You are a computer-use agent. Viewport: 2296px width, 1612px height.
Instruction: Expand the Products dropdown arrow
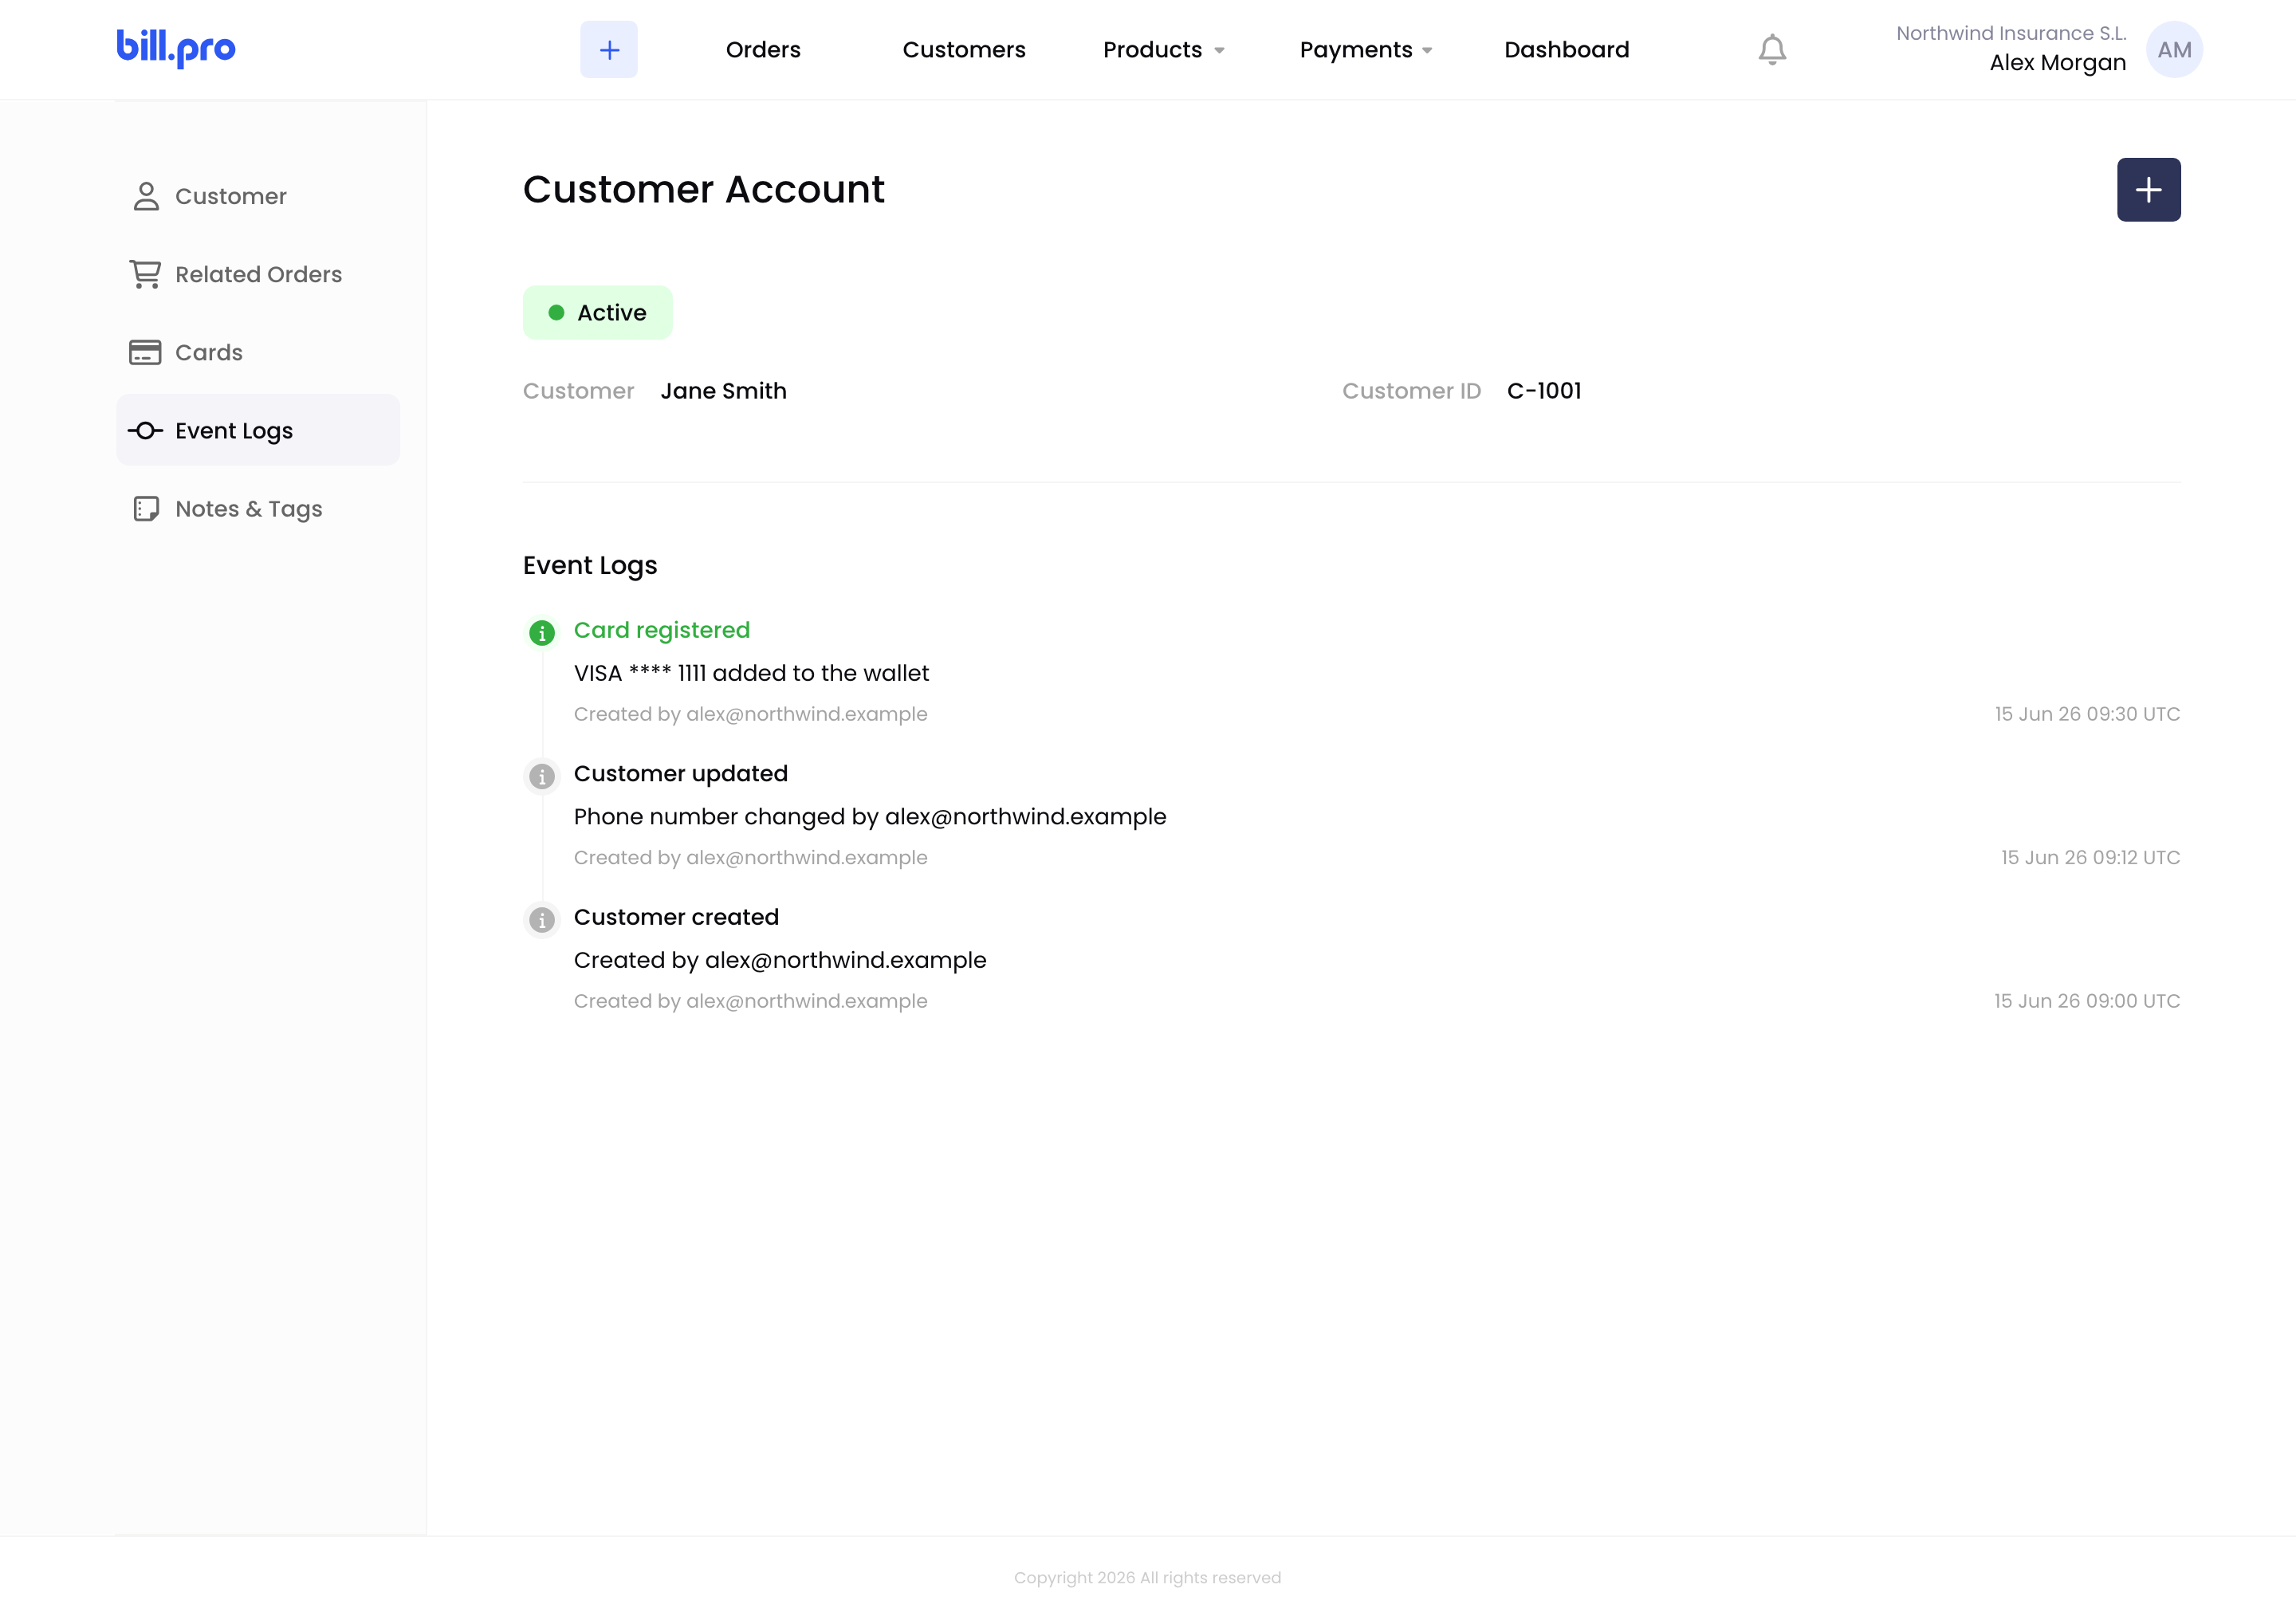coord(1219,51)
